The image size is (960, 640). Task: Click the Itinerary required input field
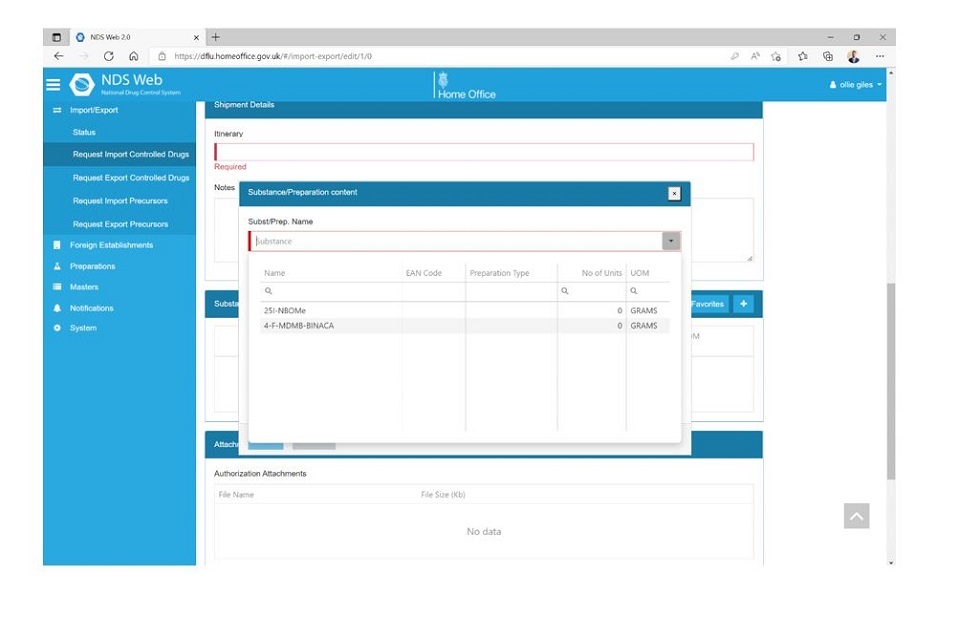tap(484, 152)
